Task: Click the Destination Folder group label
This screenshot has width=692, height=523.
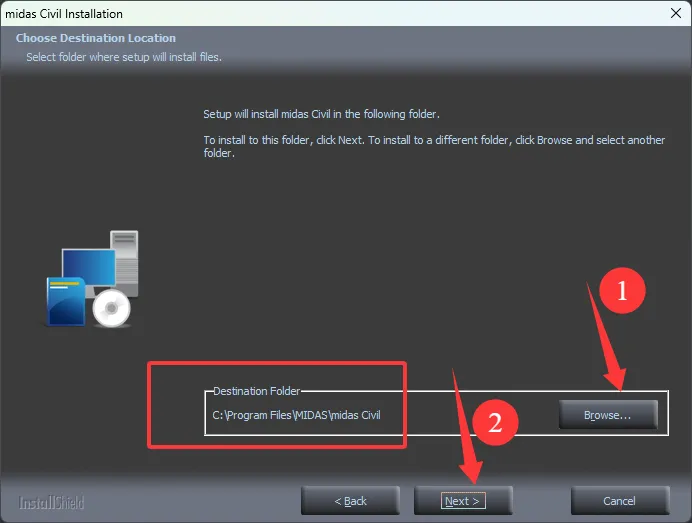Action: click(x=256, y=391)
